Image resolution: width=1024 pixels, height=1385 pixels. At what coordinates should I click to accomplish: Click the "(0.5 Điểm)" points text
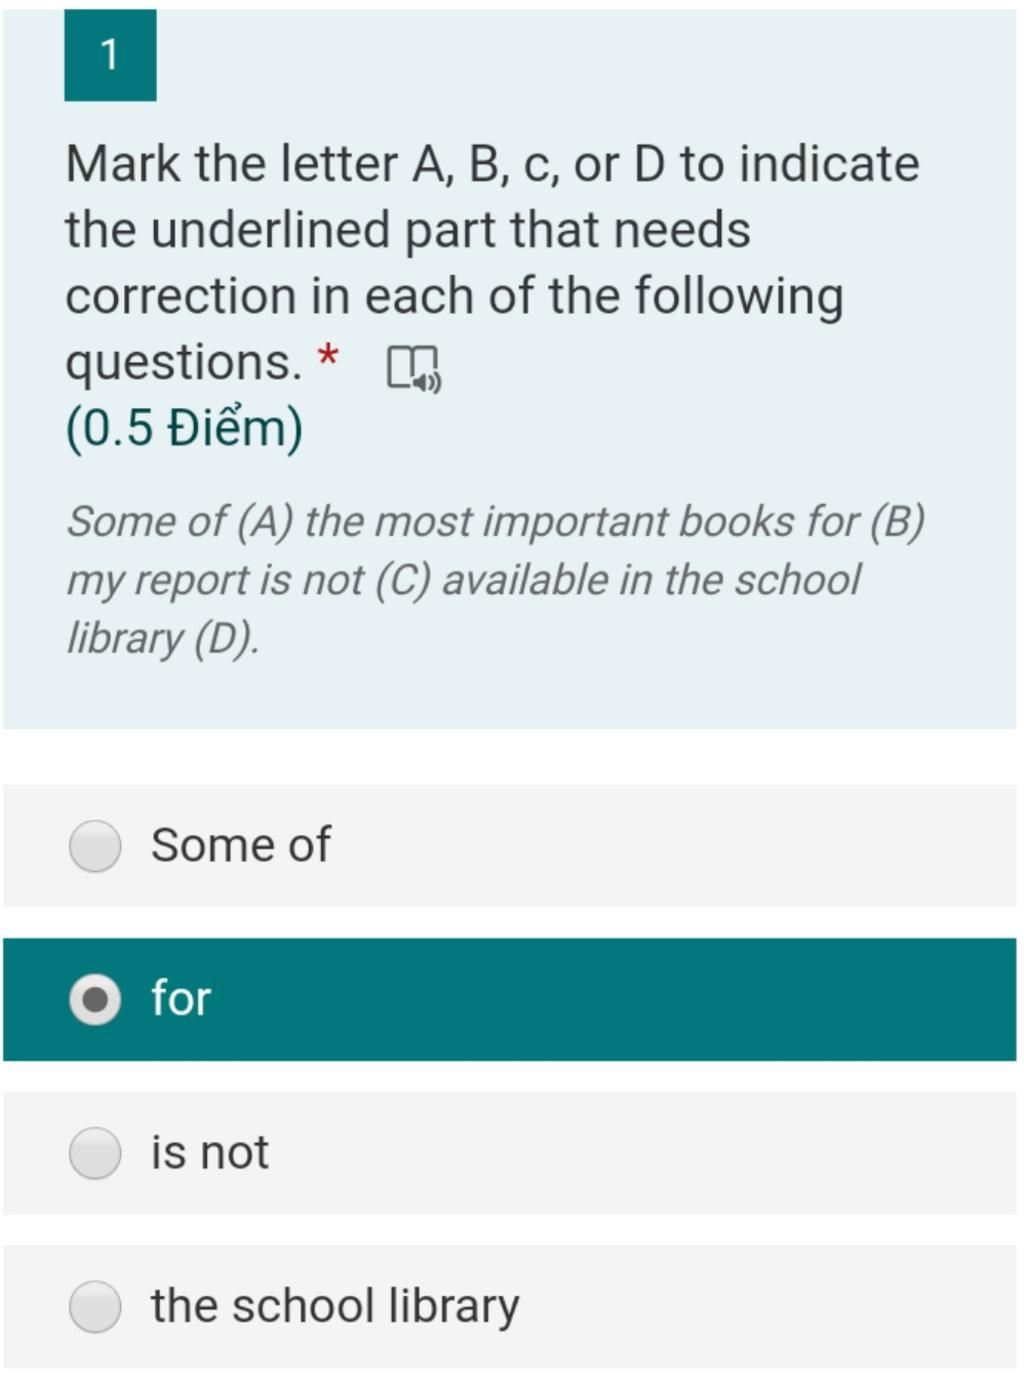[184, 428]
